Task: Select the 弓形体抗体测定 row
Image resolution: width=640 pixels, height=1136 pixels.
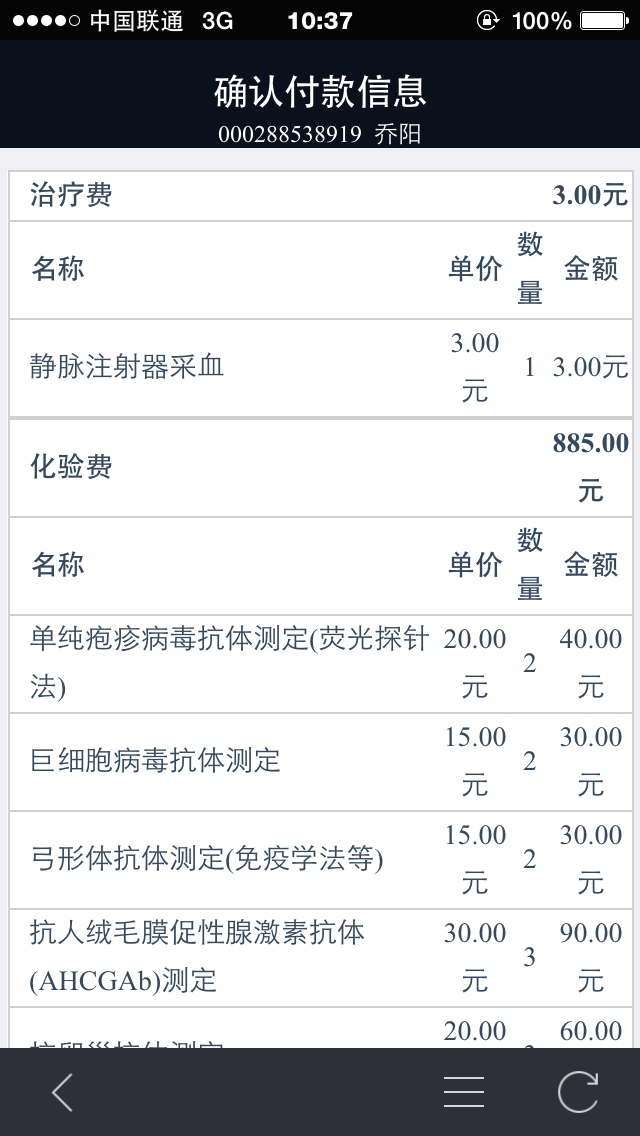Action: (x=206, y=859)
